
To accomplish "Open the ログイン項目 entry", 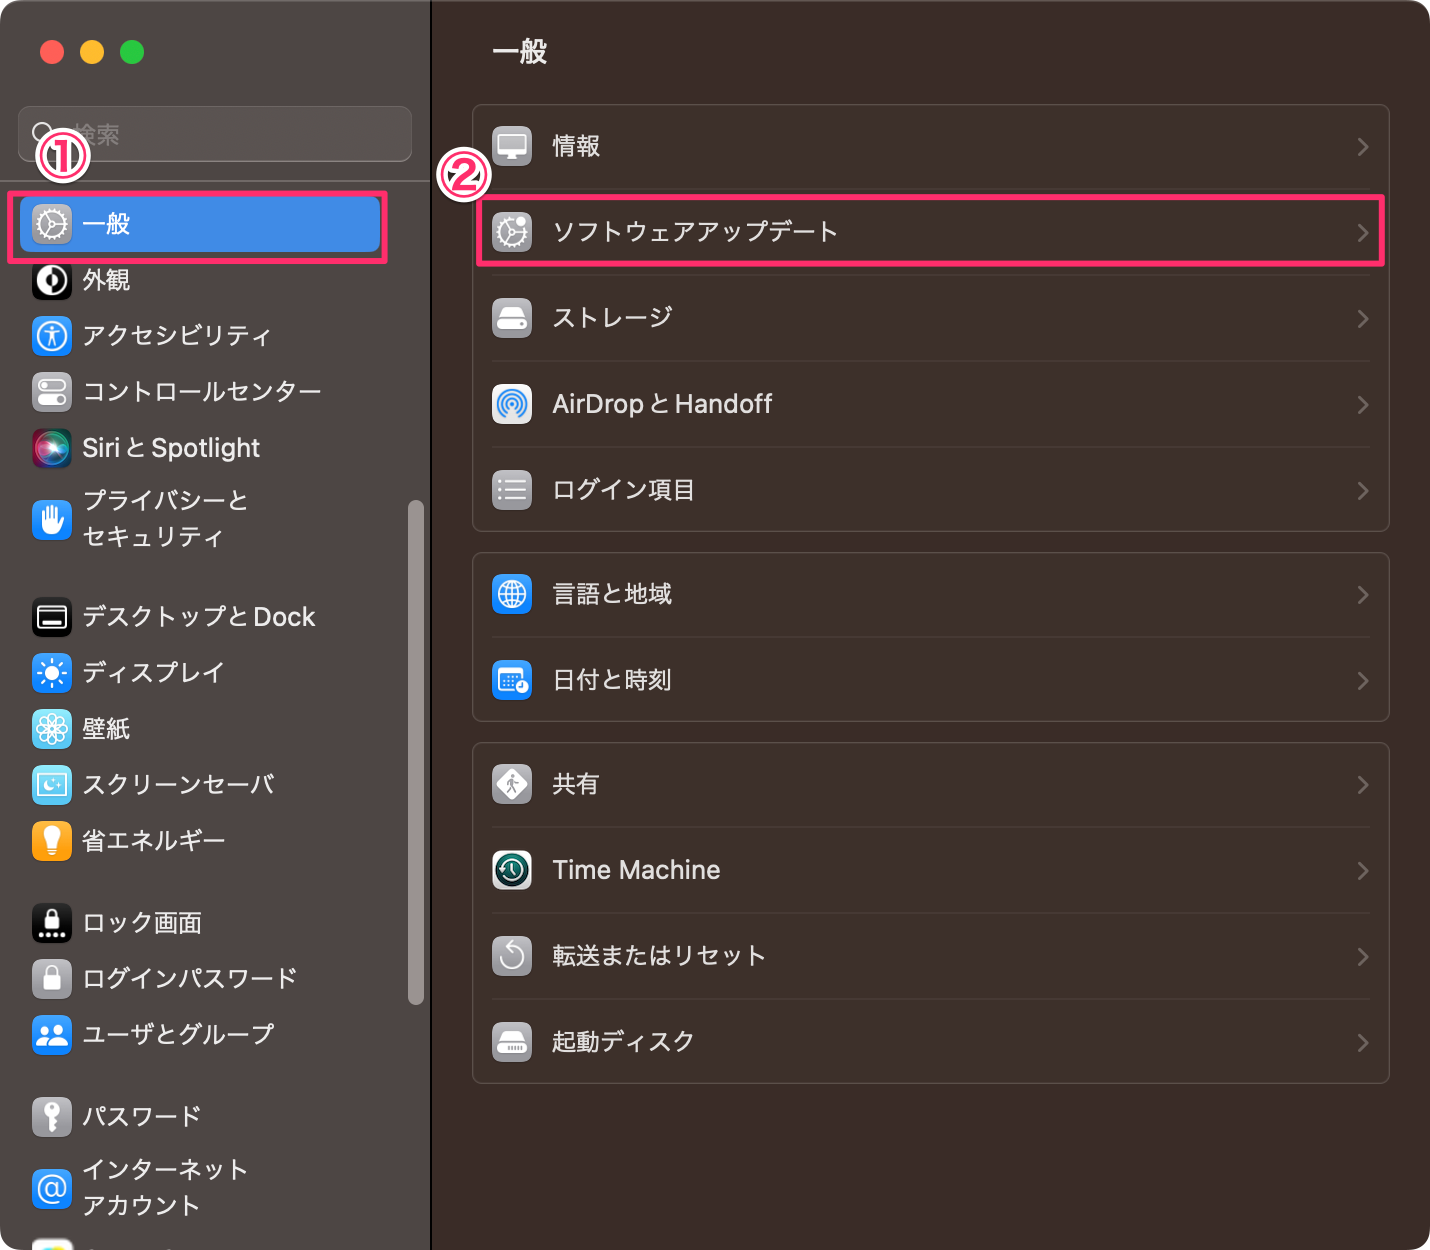I will pos(930,490).
